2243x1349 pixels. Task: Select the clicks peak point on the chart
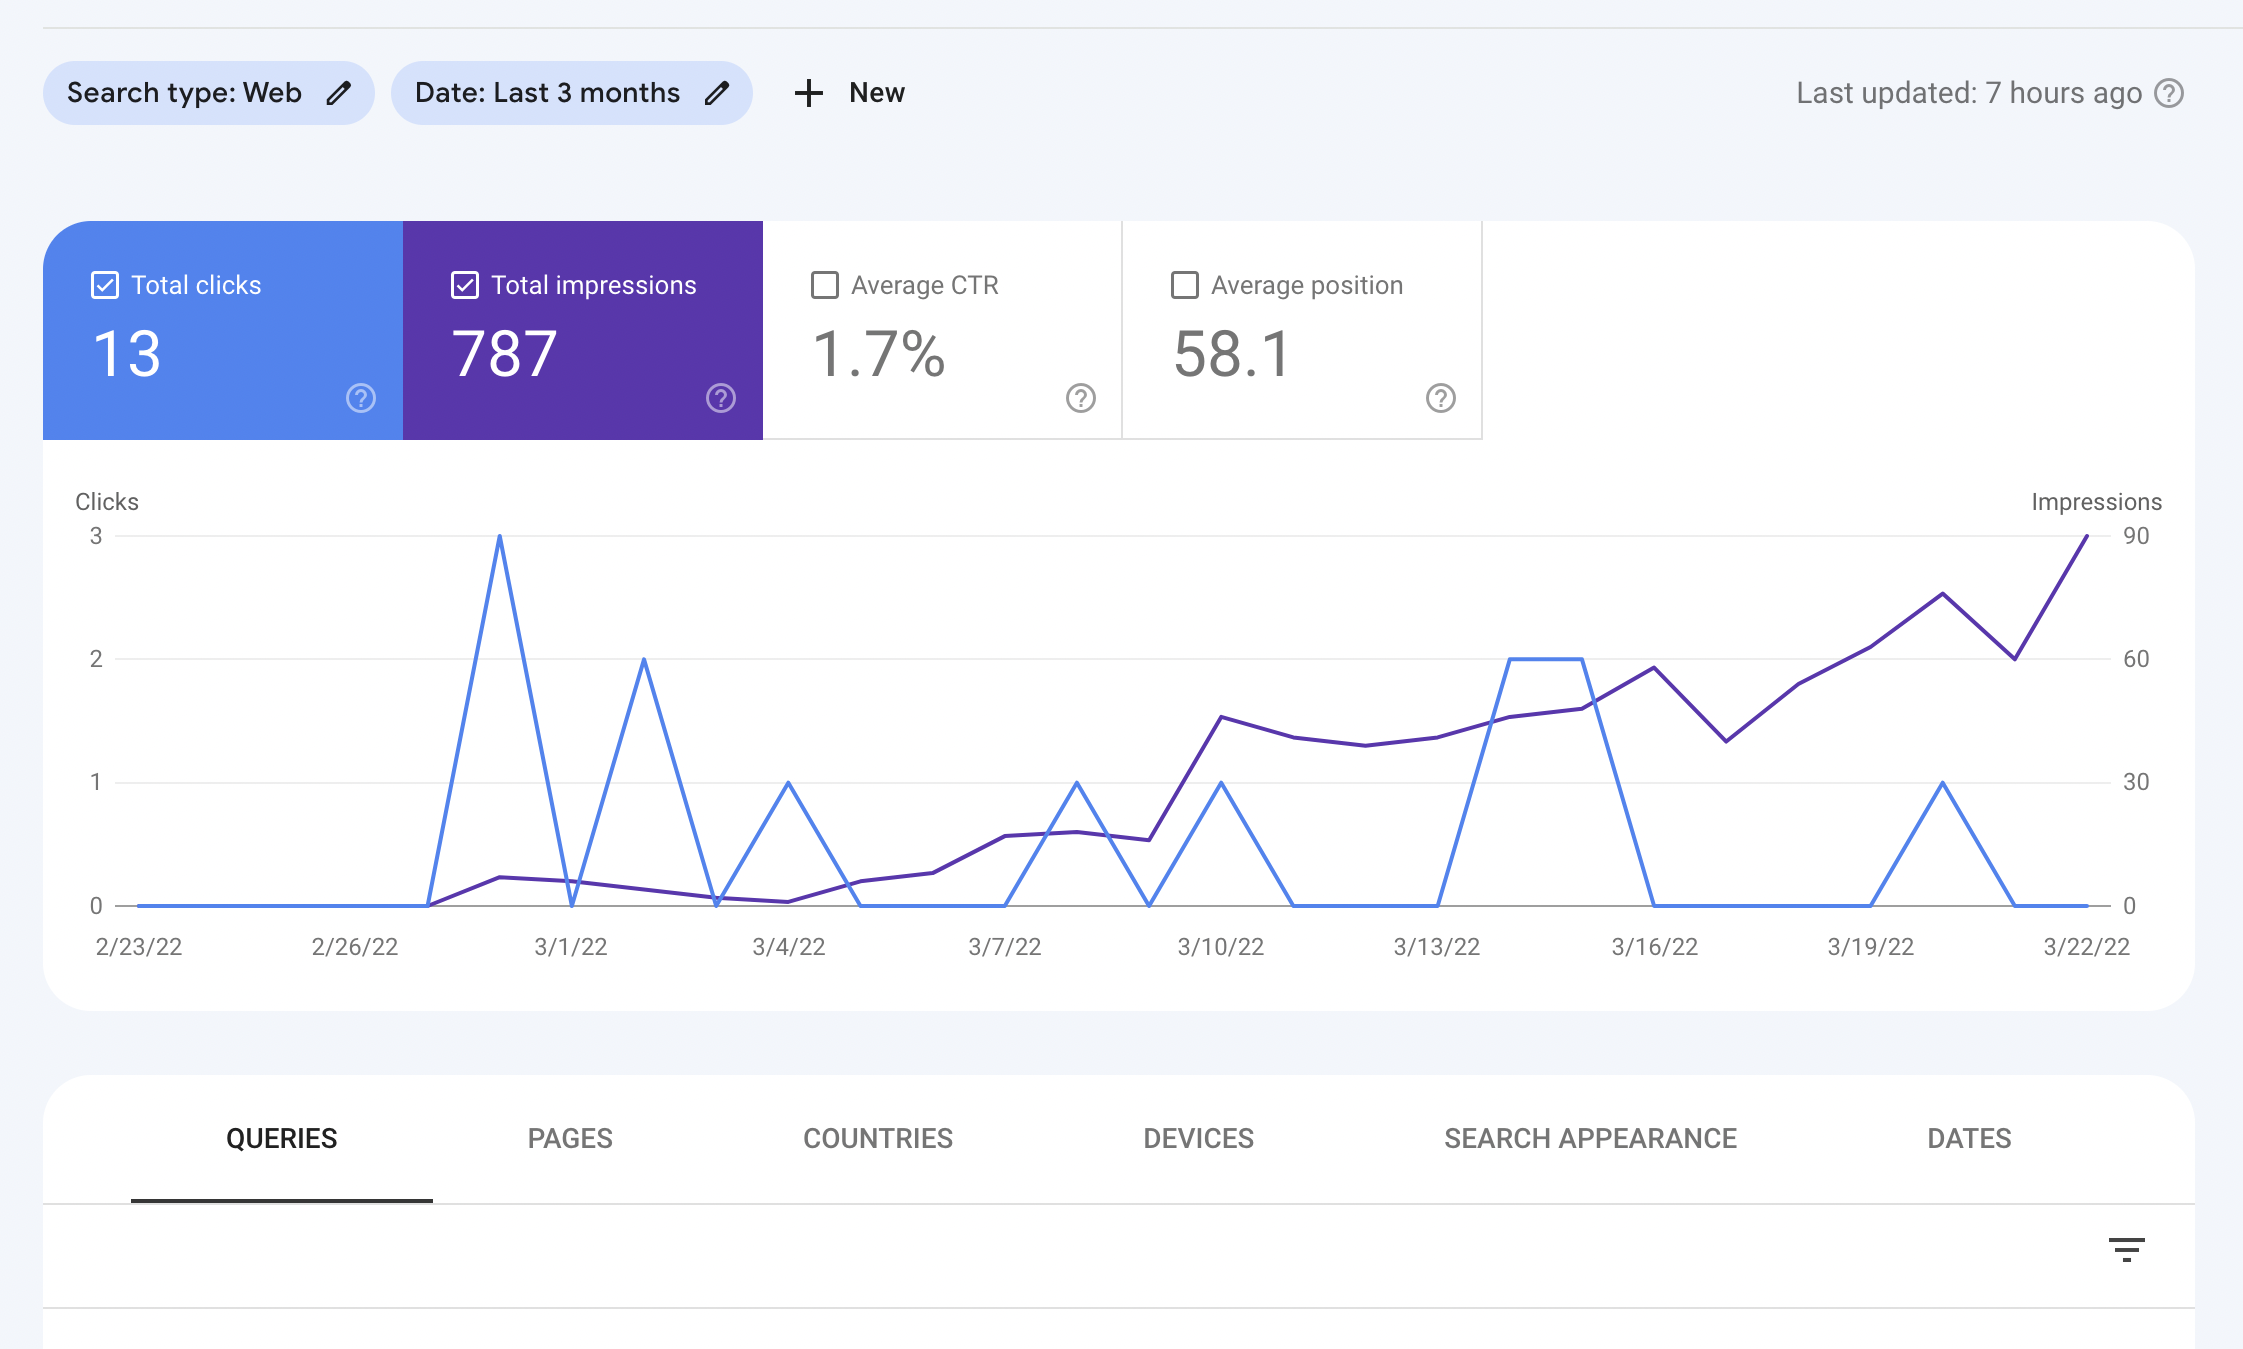(x=499, y=536)
